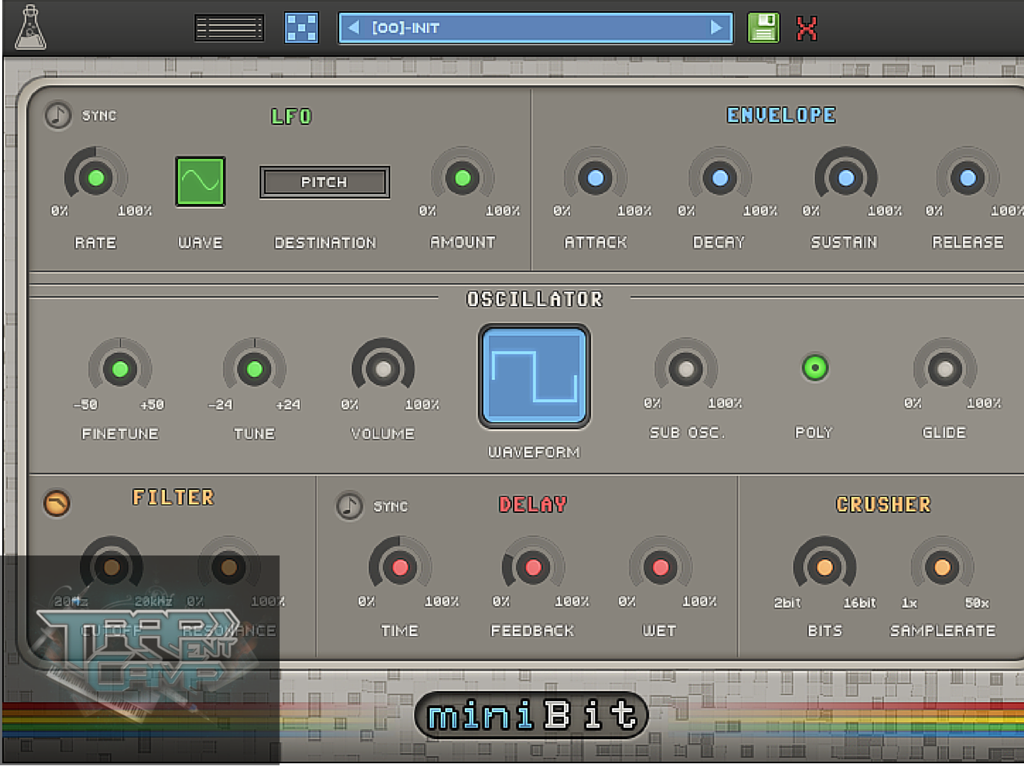Go to next preset with right arrow
Viewport: 1024px width, 768px height.
coord(716,28)
